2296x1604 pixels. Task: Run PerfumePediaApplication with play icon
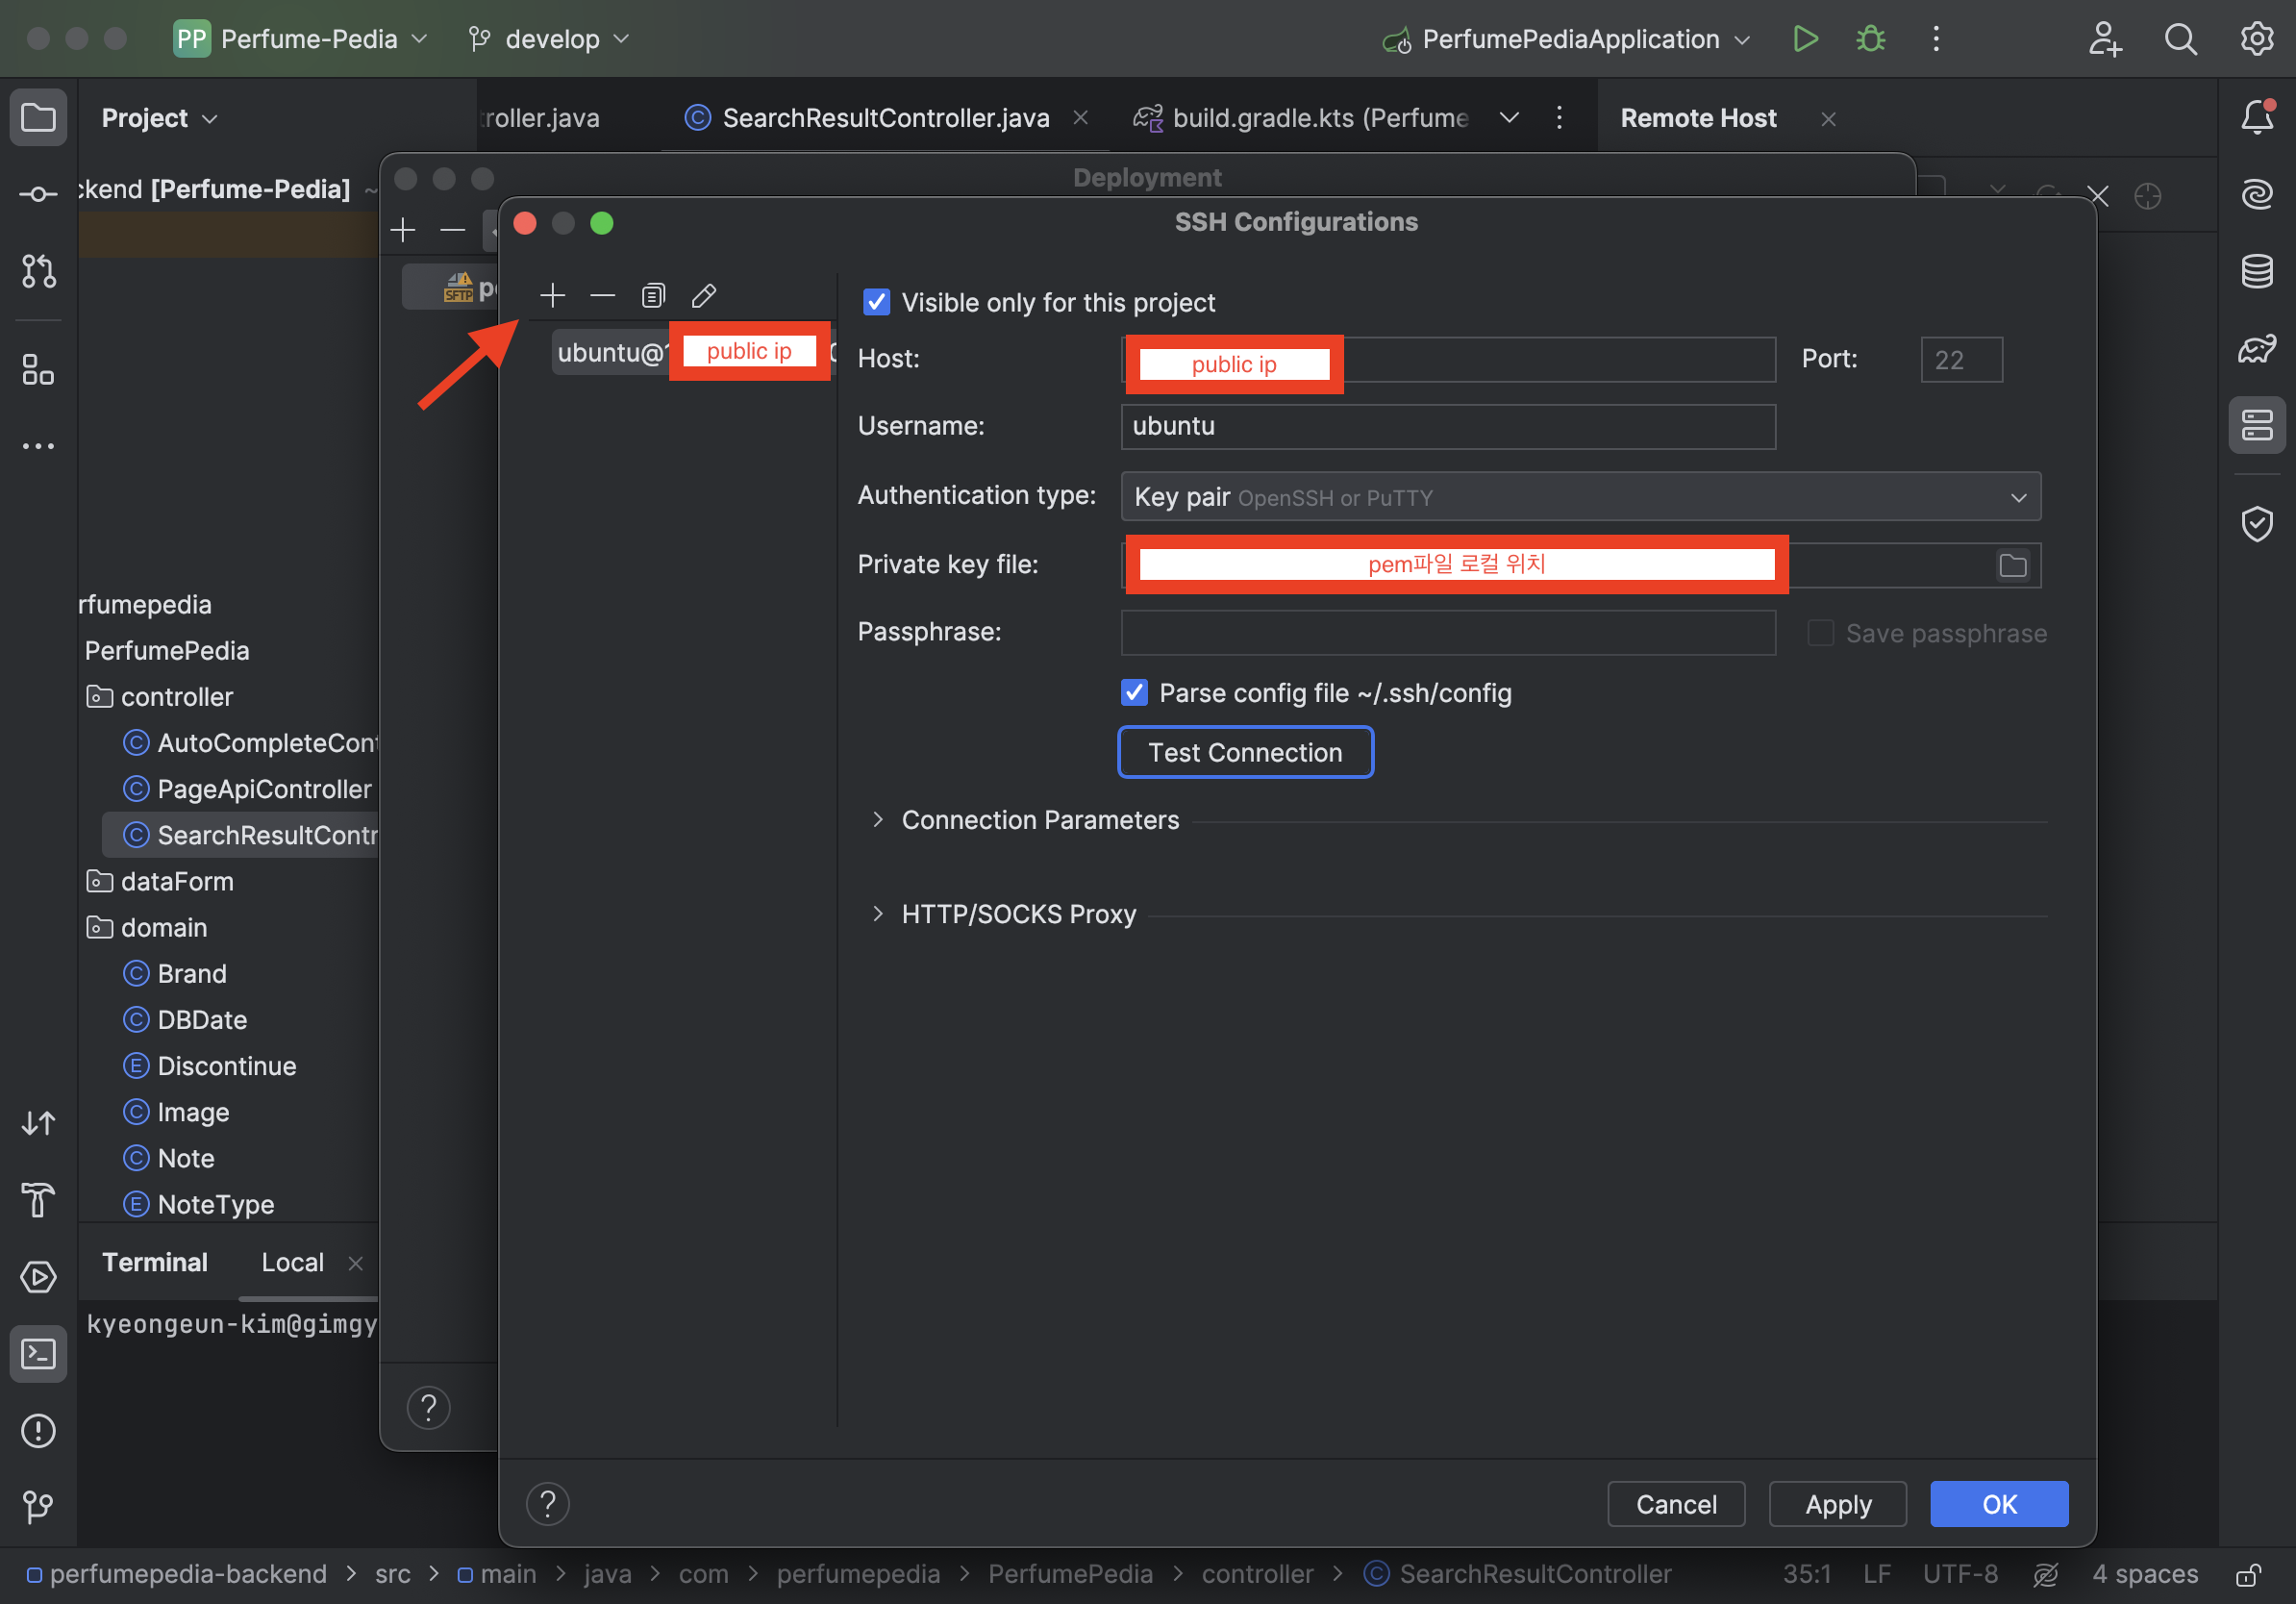pyautogui.click(x=1805, y=39)
